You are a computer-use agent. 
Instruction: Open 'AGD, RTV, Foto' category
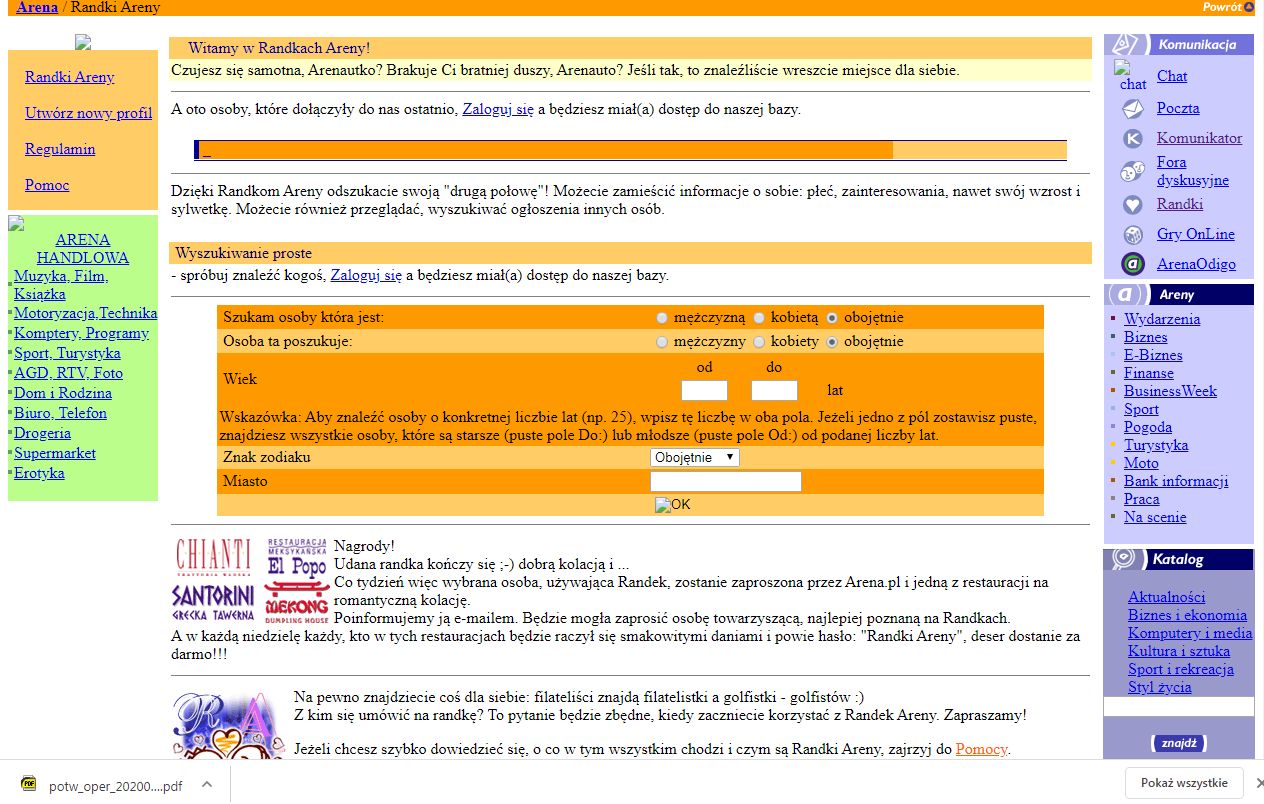click(68, 373)
